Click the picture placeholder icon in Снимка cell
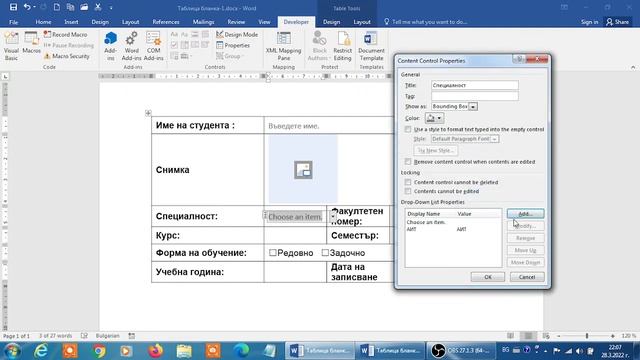Viewport: 640px width, 360px height. pos(303,170)
